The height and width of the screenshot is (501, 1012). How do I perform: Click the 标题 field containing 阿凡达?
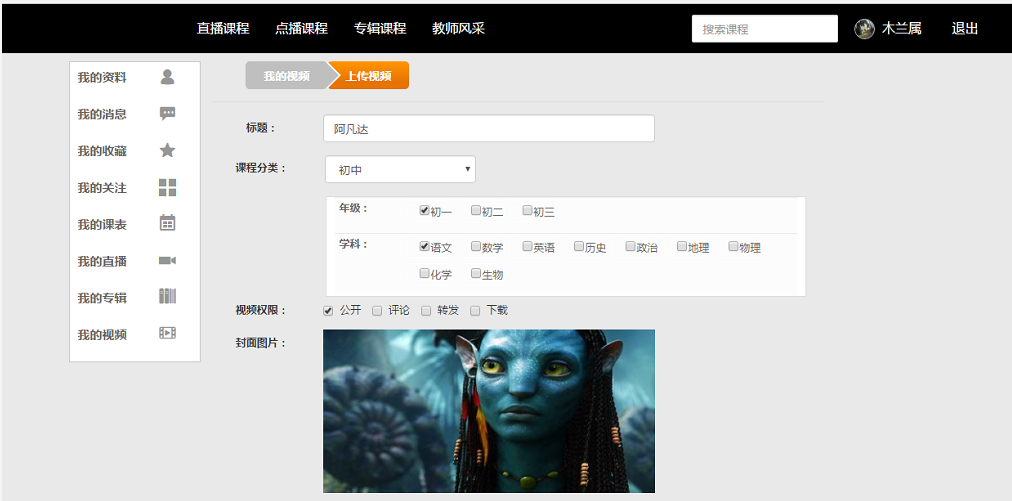(489, 128)
